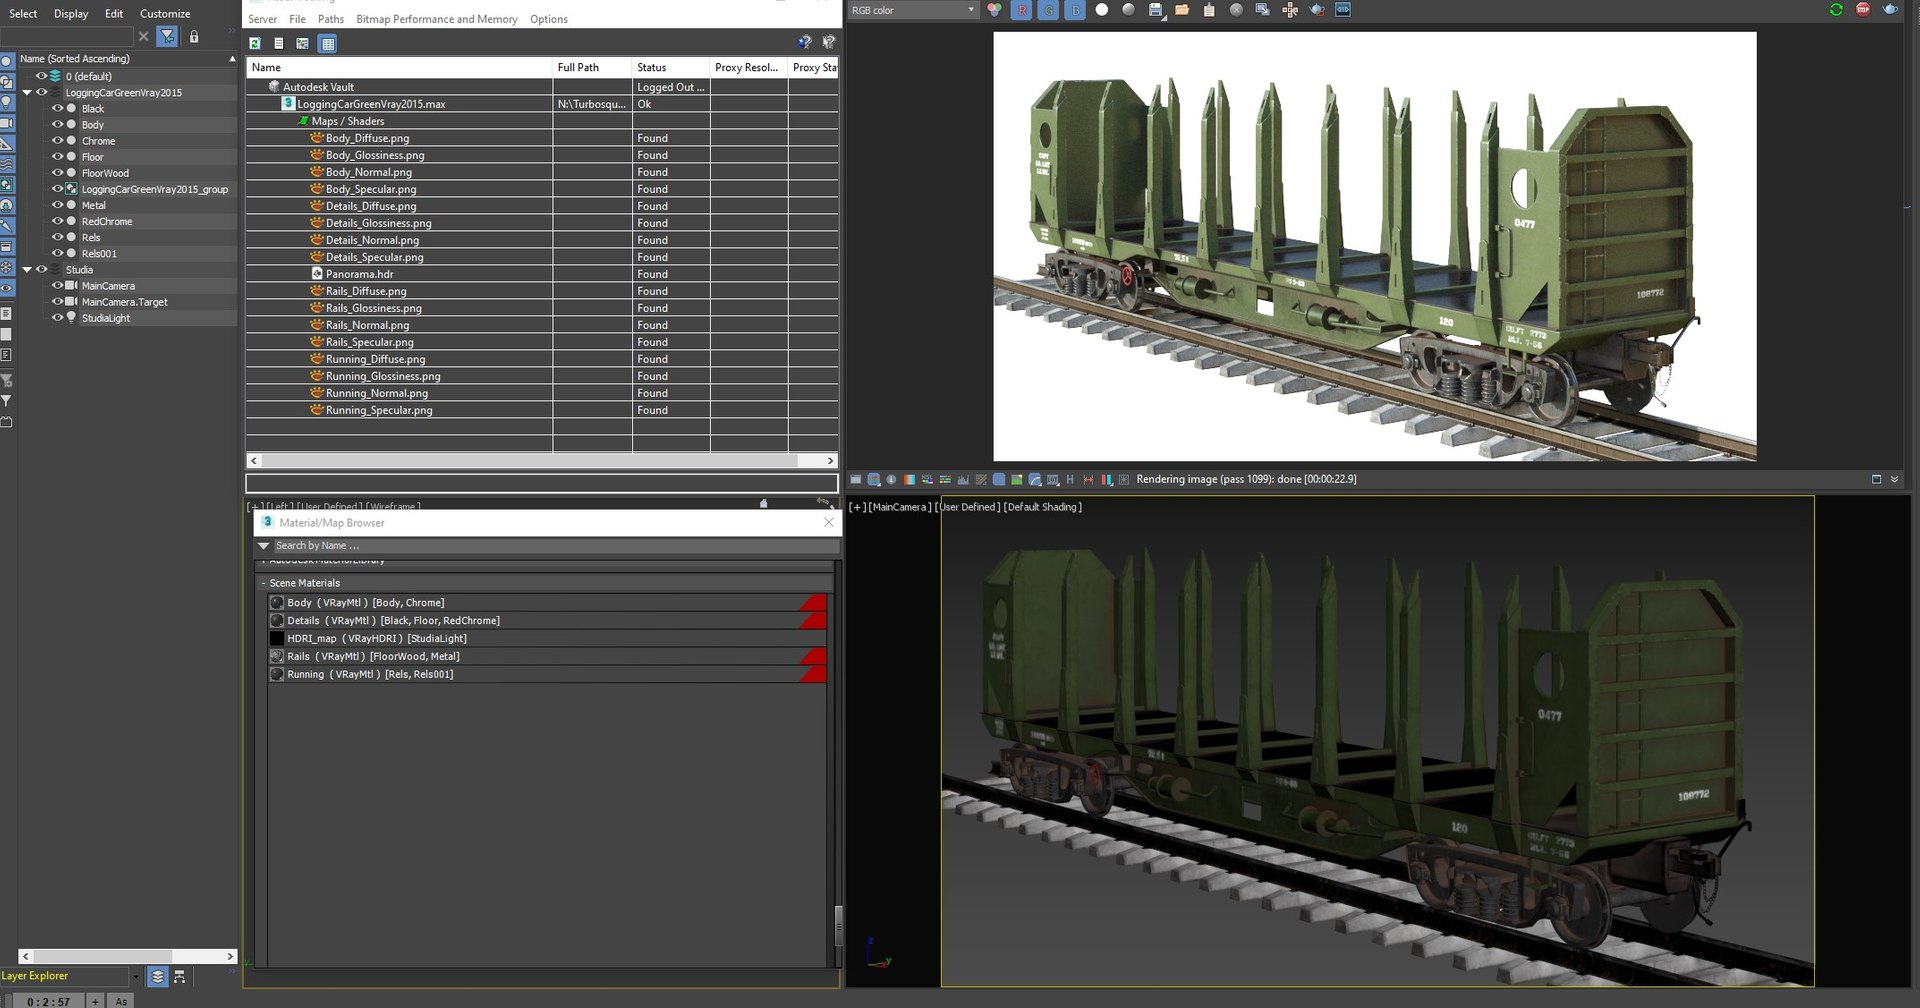Click the Status column header
The width and height of the screenshot is (1920, 1008).
pos(671,67)
